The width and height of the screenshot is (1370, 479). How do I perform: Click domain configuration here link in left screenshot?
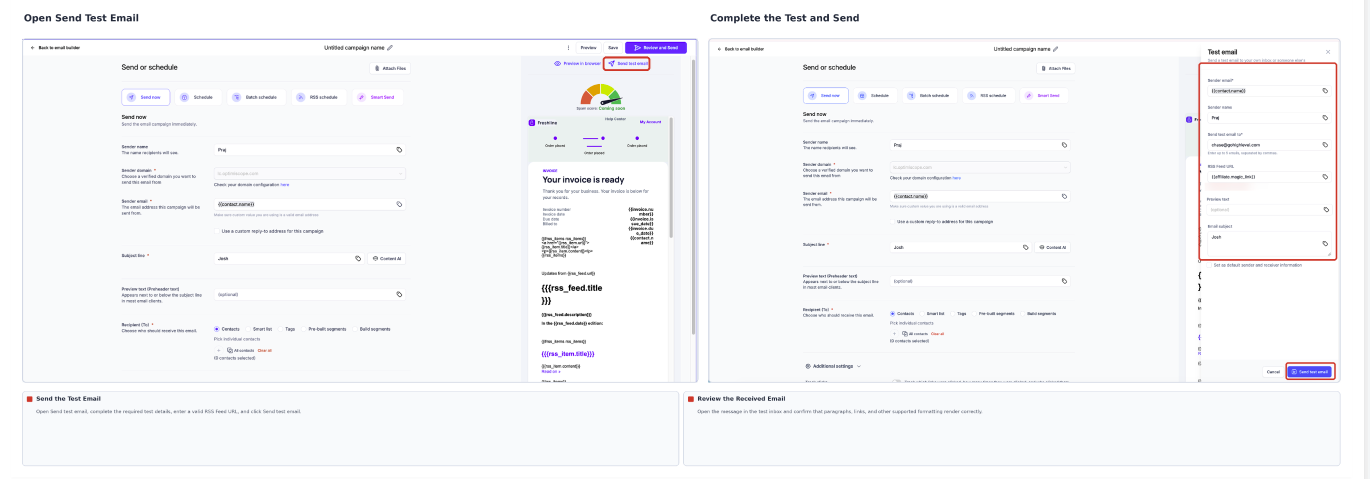click(x=285, y=185)
